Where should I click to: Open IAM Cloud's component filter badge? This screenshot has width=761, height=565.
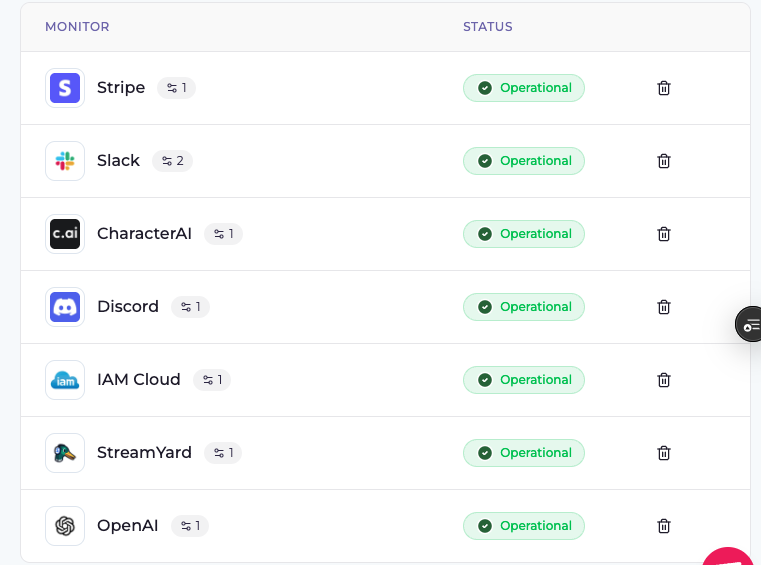(212, 380)
